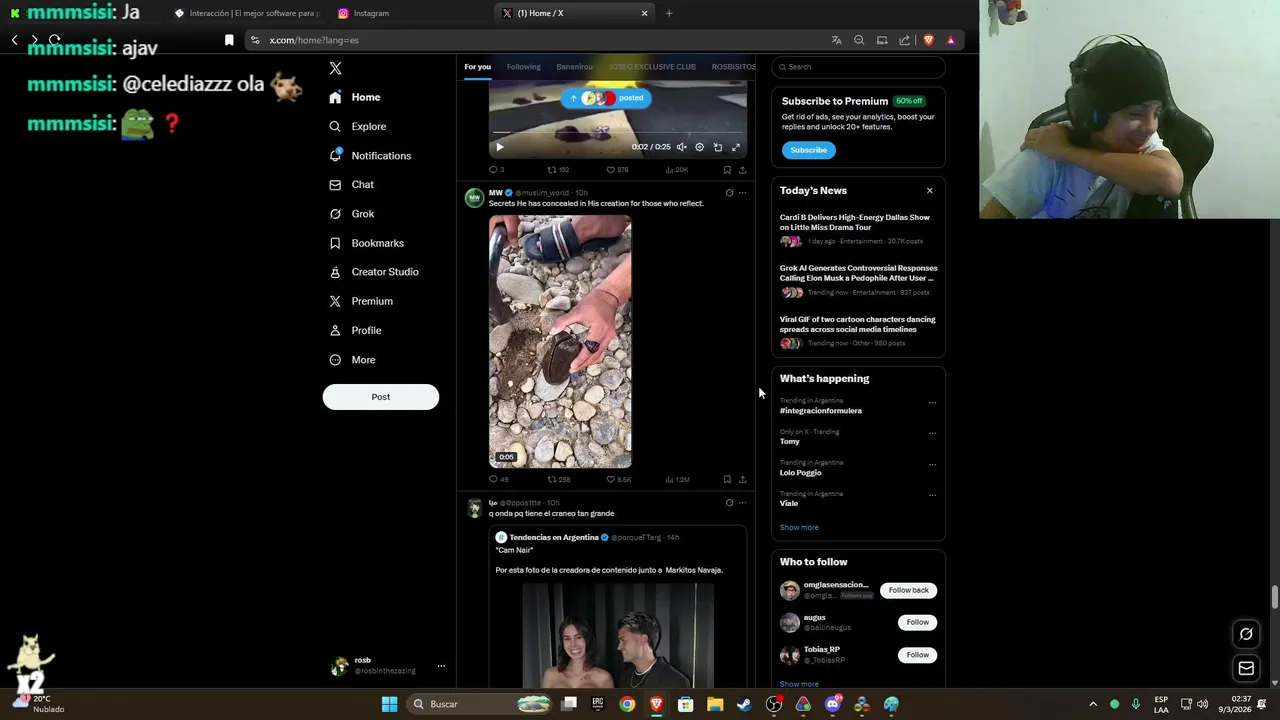Screen dimensions: 1280x720
Task: Bookmark the MW post
Action: [727, 480]
